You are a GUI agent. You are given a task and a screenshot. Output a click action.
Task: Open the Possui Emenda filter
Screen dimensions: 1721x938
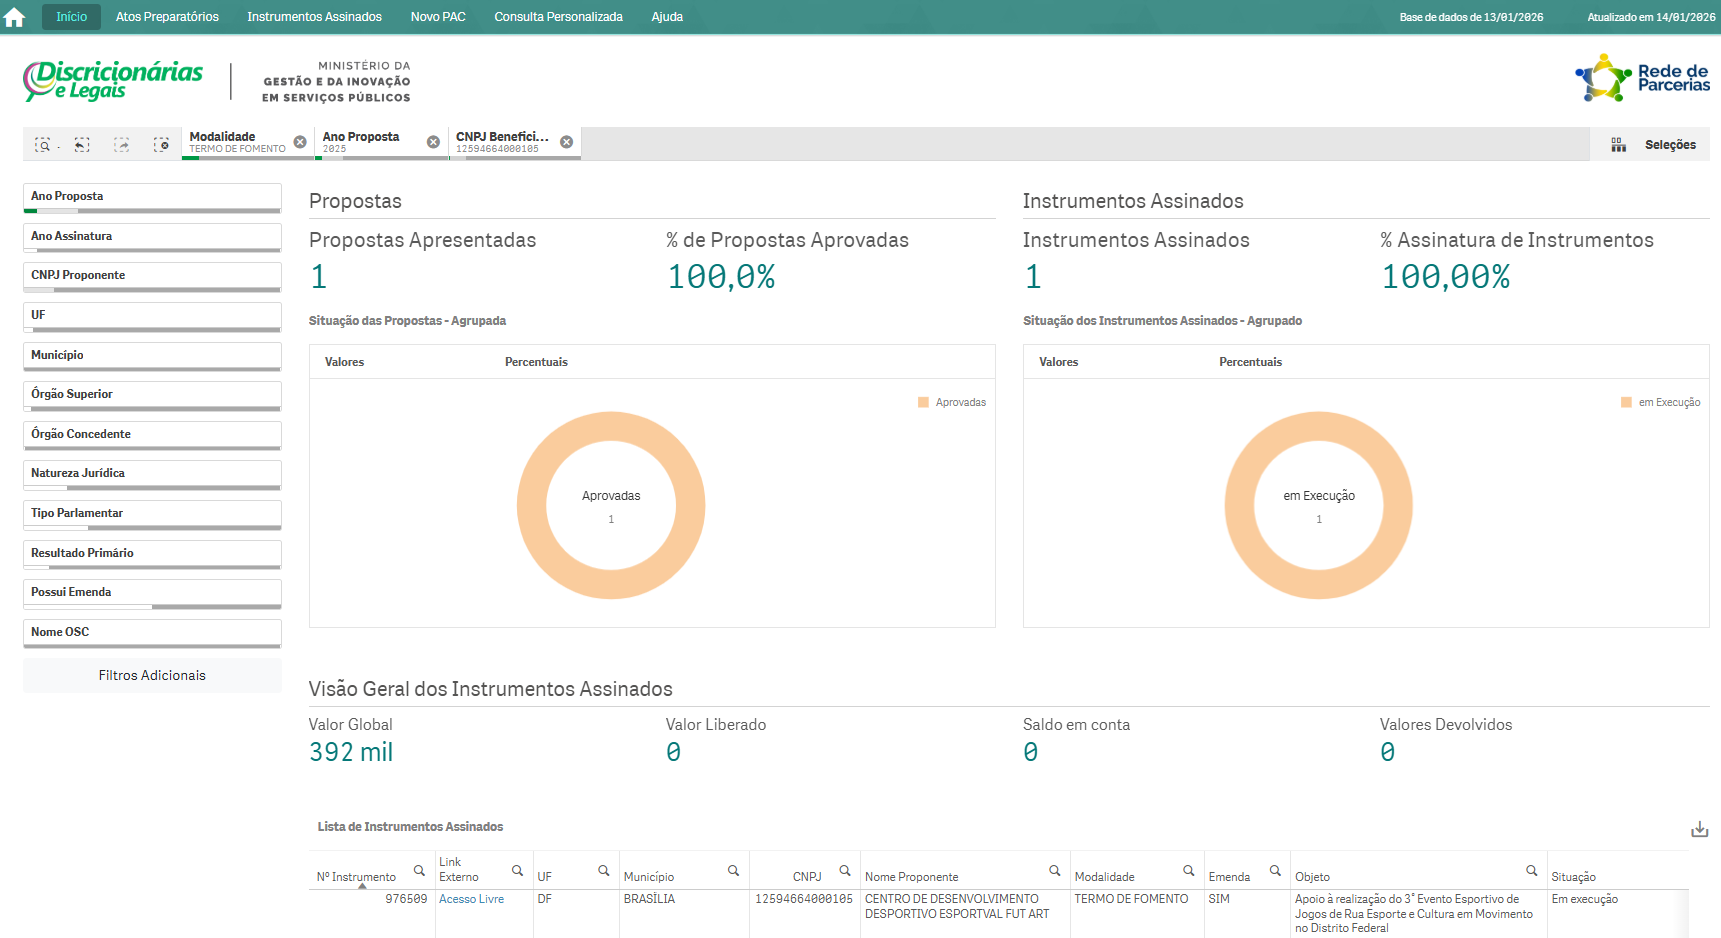point(152,593)
